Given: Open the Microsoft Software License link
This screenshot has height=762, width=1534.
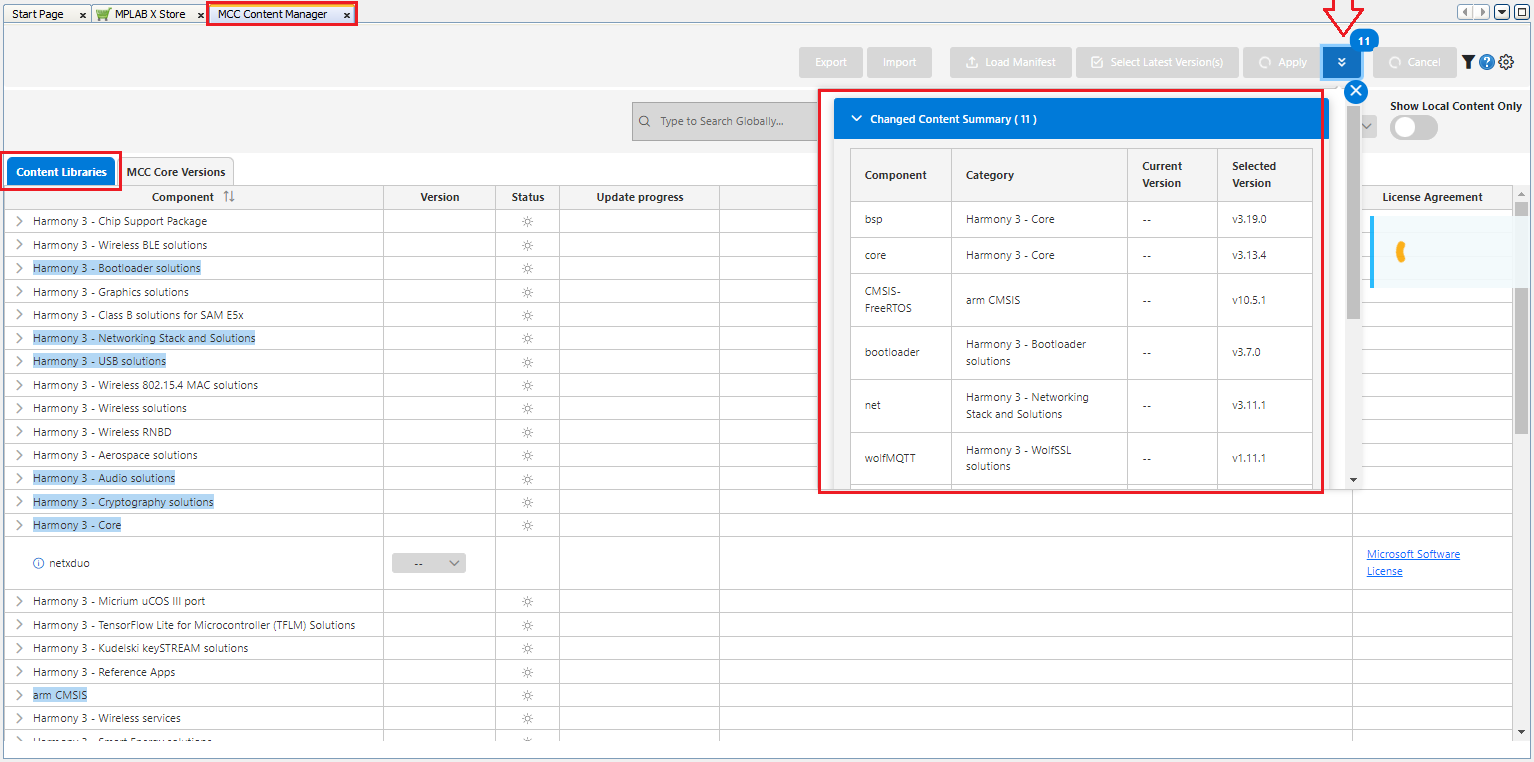Looking at the screenshot, I should click(x=1413, y=563).
